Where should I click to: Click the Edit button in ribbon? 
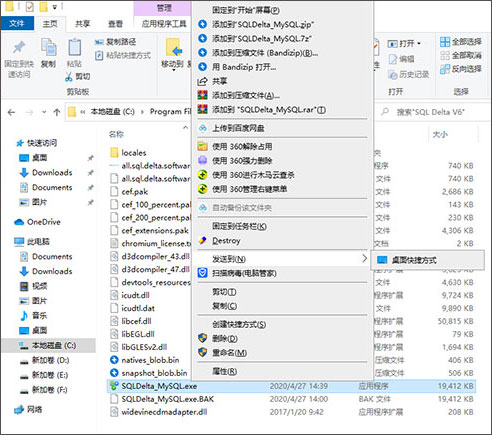[401, 59]
